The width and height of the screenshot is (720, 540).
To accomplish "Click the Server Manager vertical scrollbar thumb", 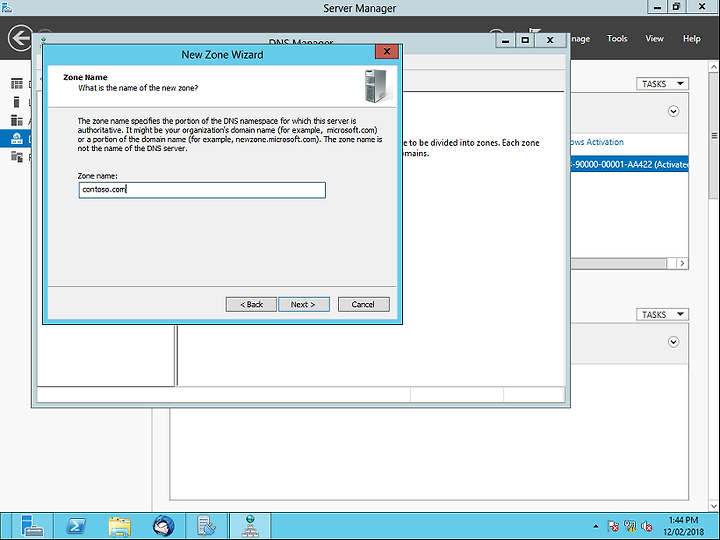I will pyautogui.click(x=714, y=135).
